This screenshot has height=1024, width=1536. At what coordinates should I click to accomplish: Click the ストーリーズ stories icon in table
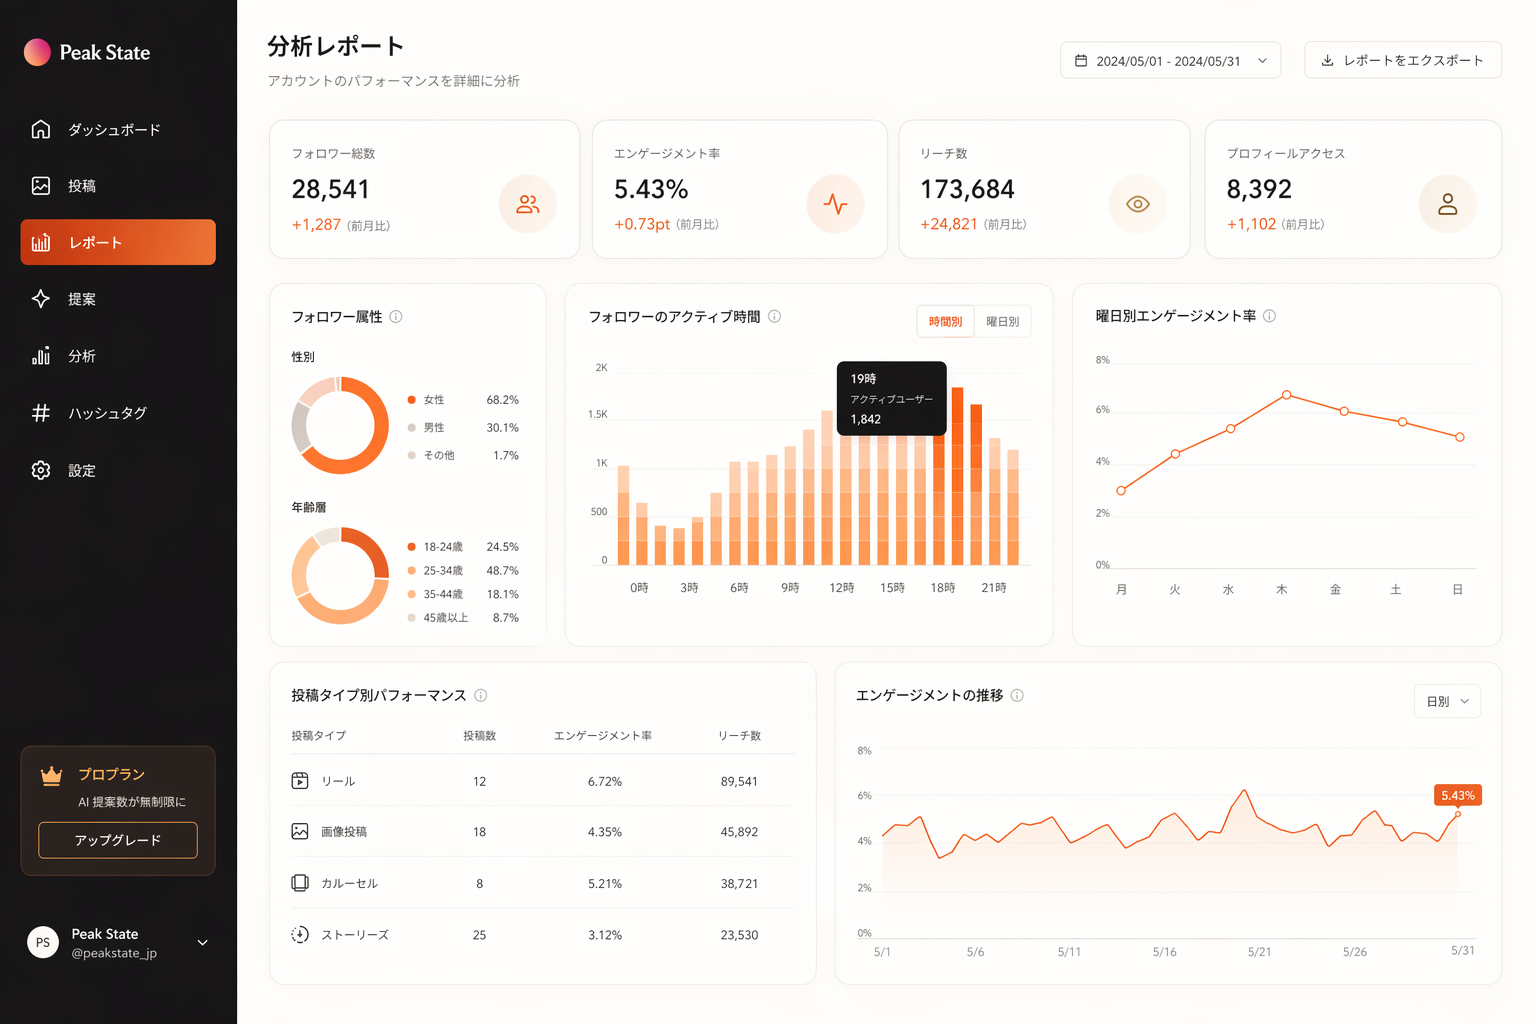pos(300,934)
